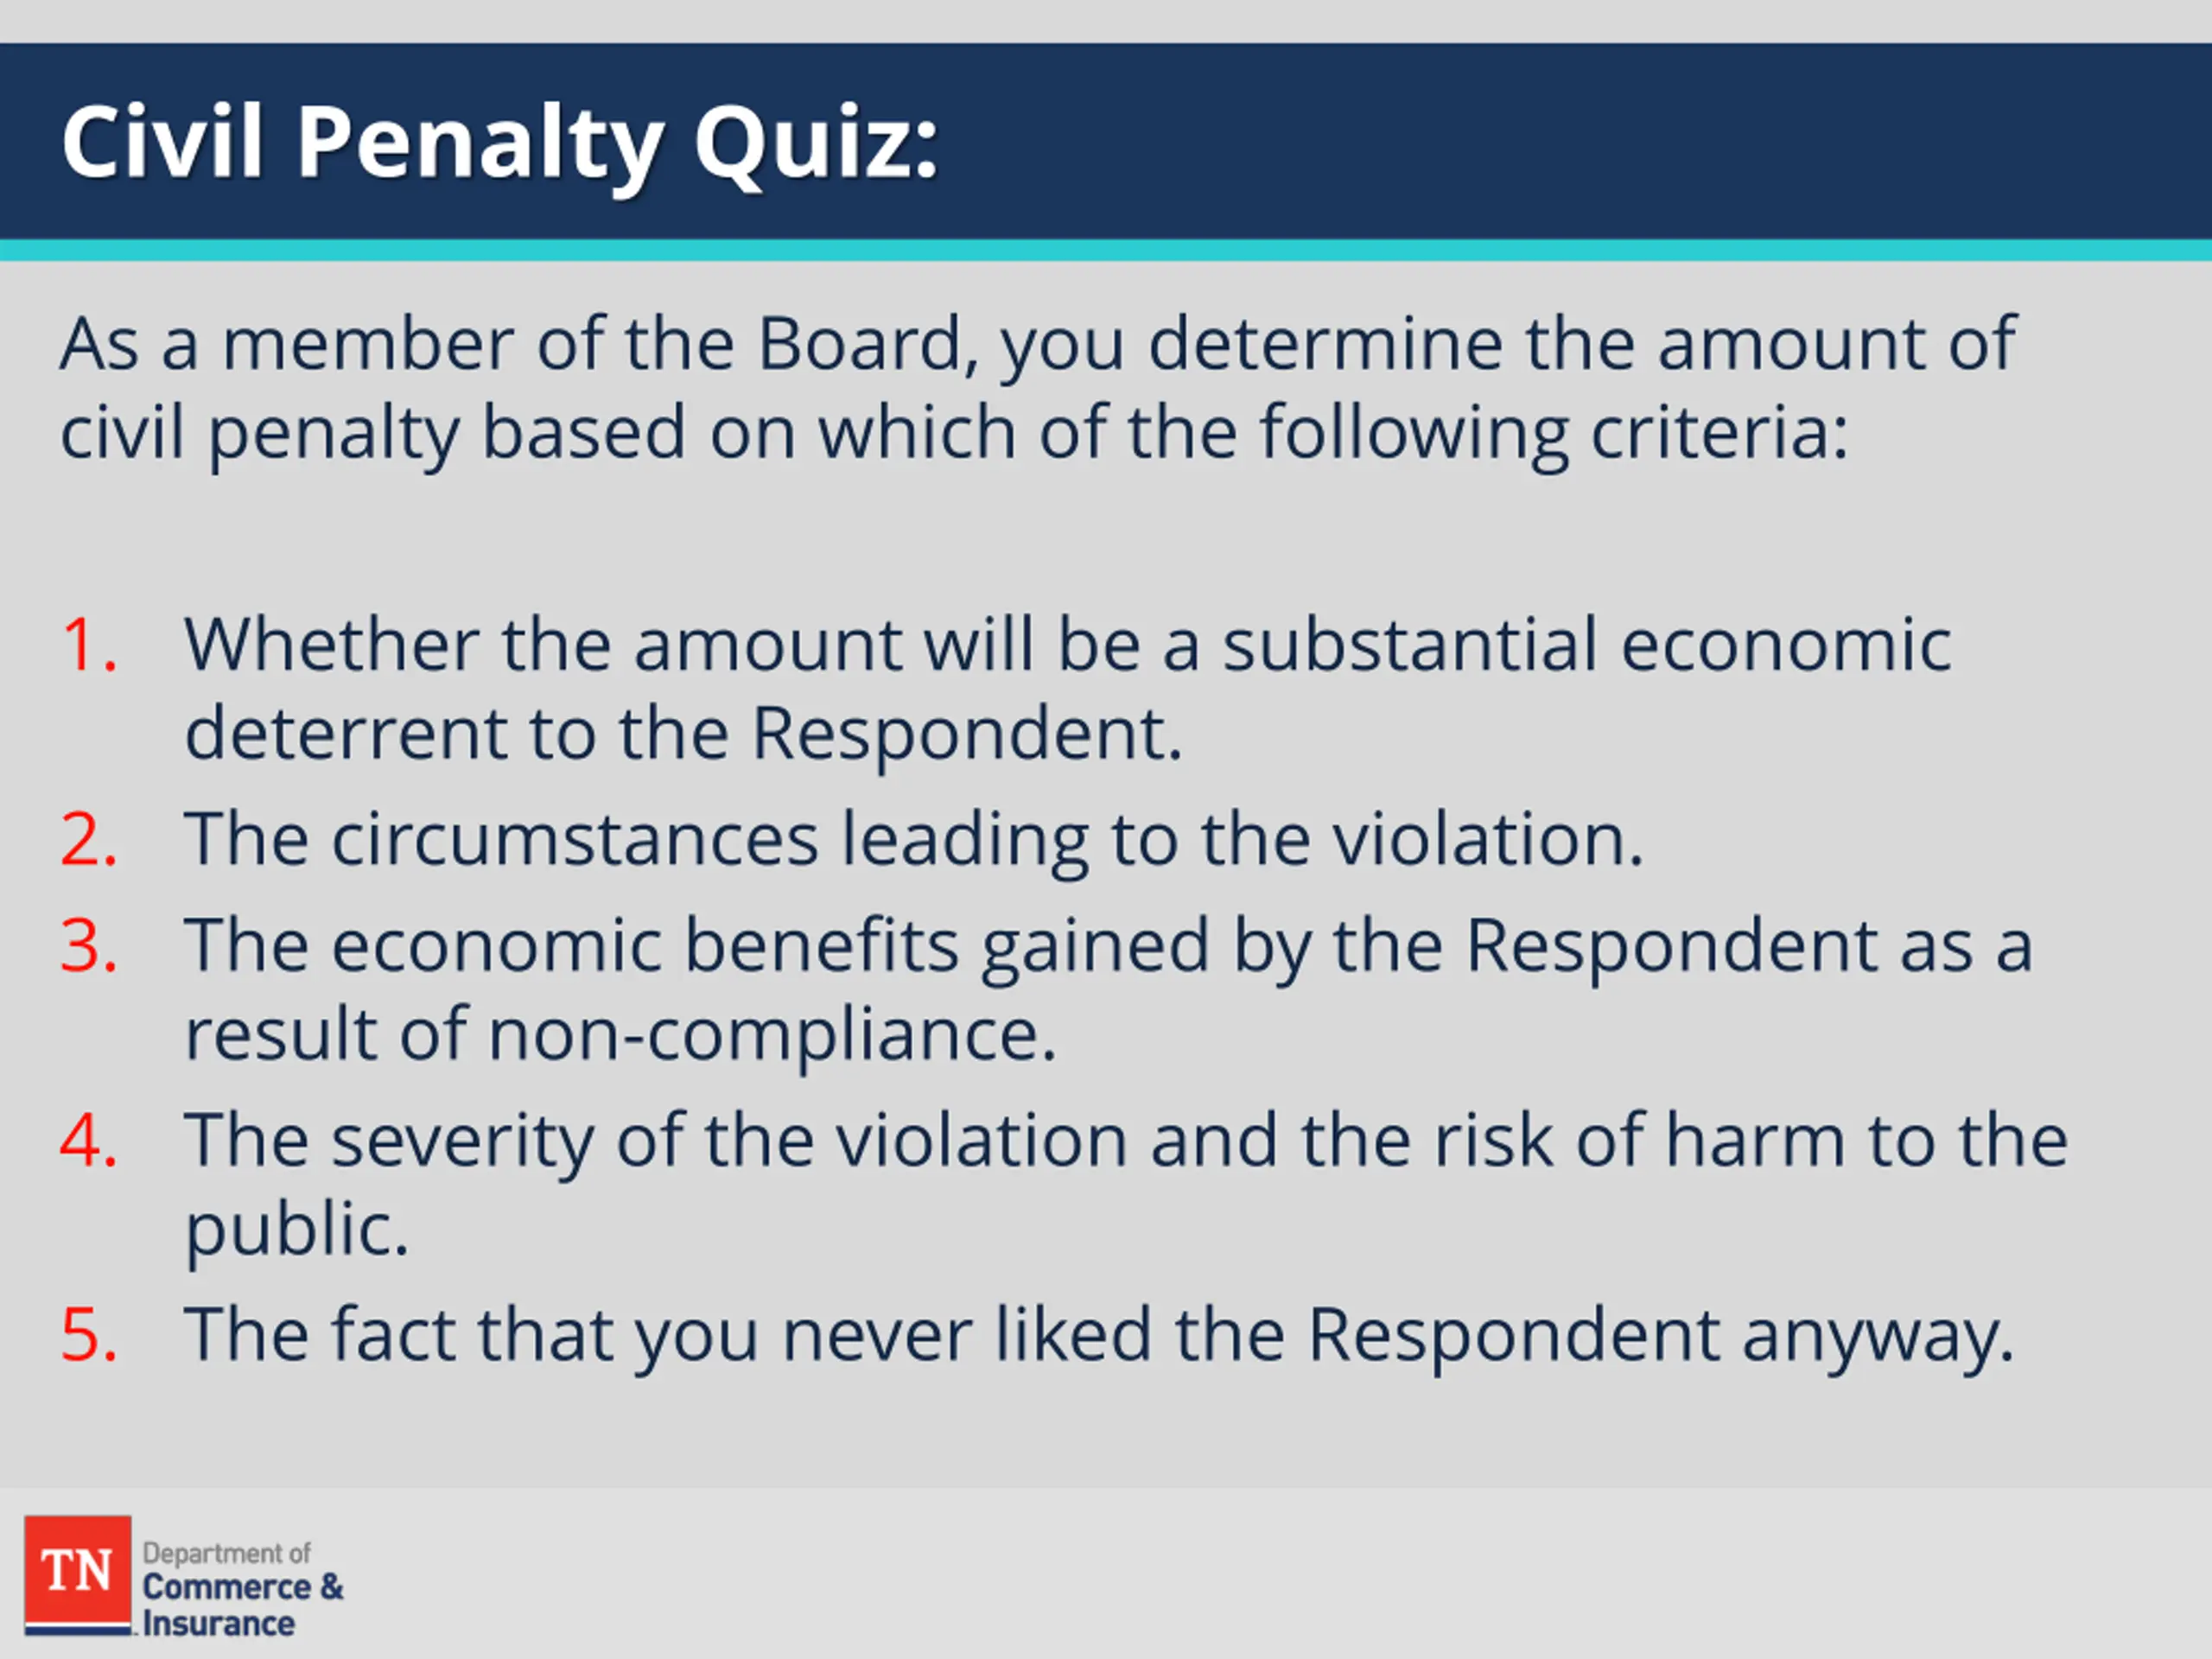The height and width of the screenshot is (1659, 2212).
Task: Click the red number 1 list marker
Action: (89, 644)
